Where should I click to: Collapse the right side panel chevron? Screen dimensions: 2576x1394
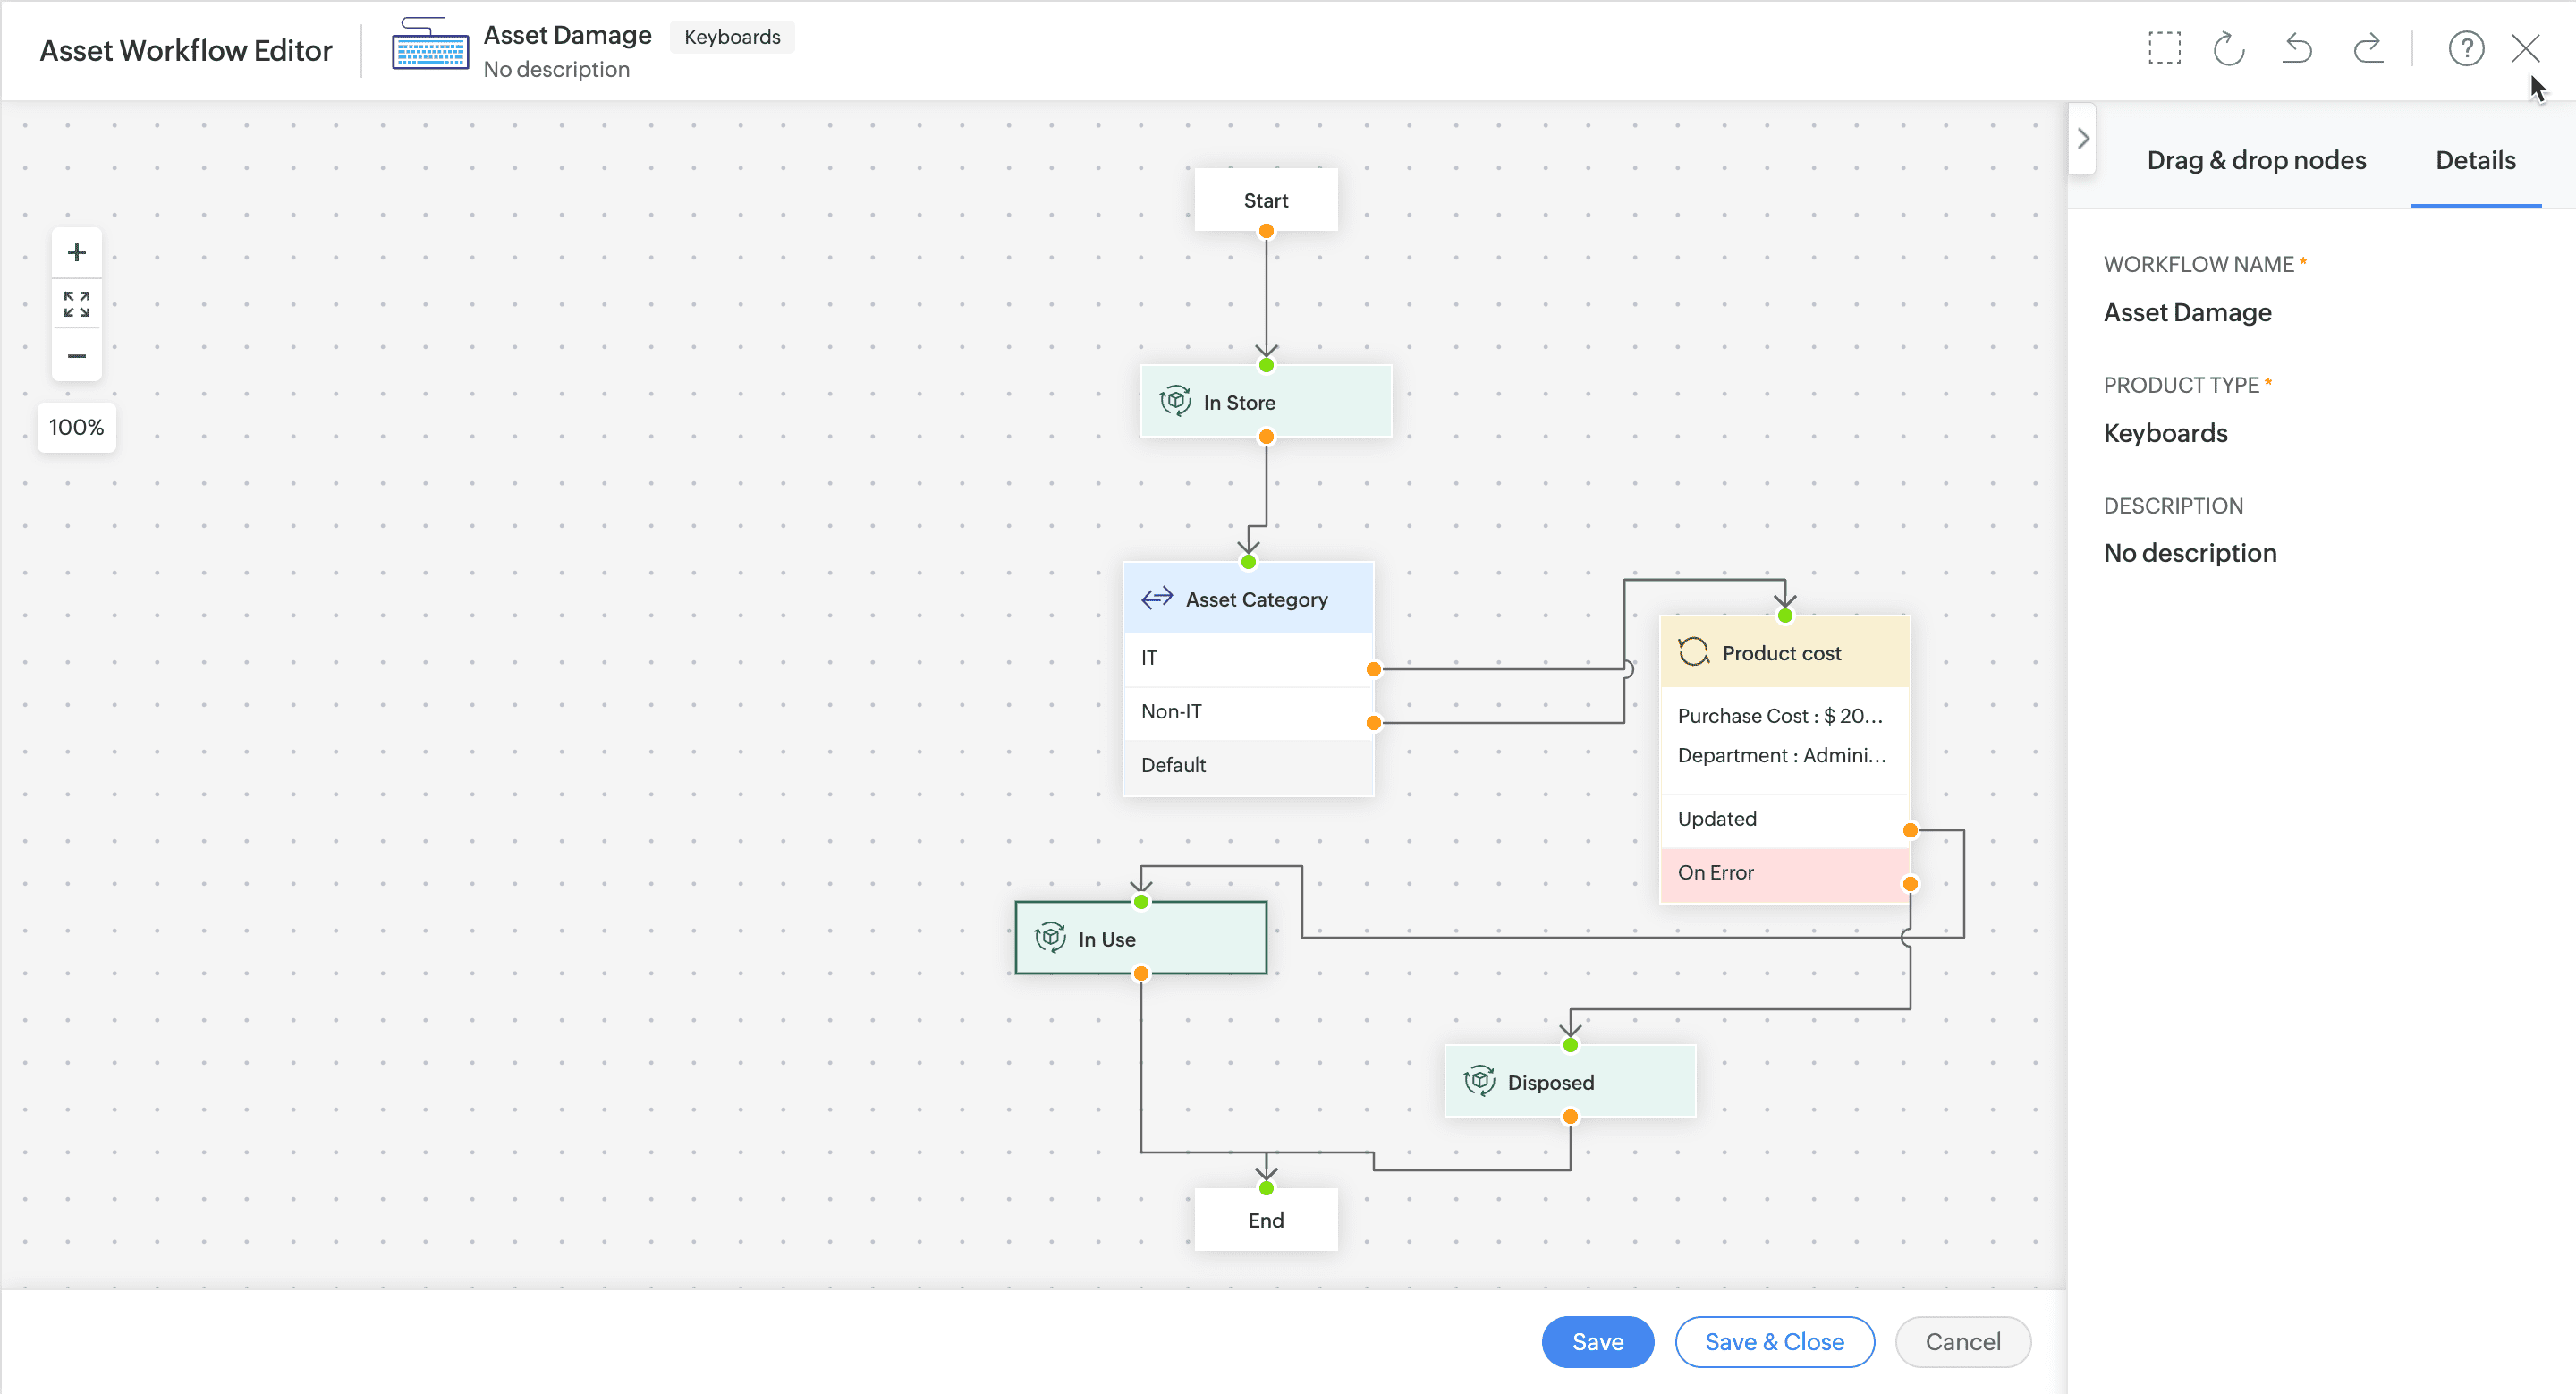(2083, 139)
